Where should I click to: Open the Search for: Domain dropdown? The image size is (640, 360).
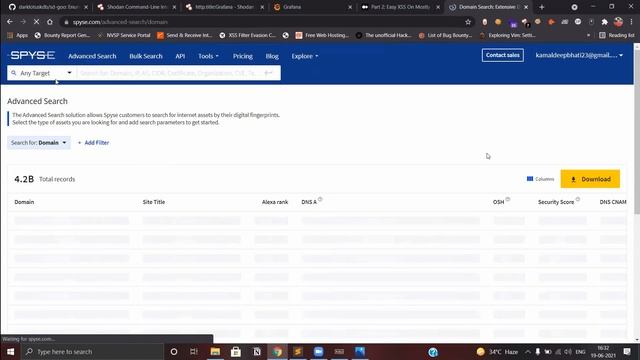coord(39,143)
